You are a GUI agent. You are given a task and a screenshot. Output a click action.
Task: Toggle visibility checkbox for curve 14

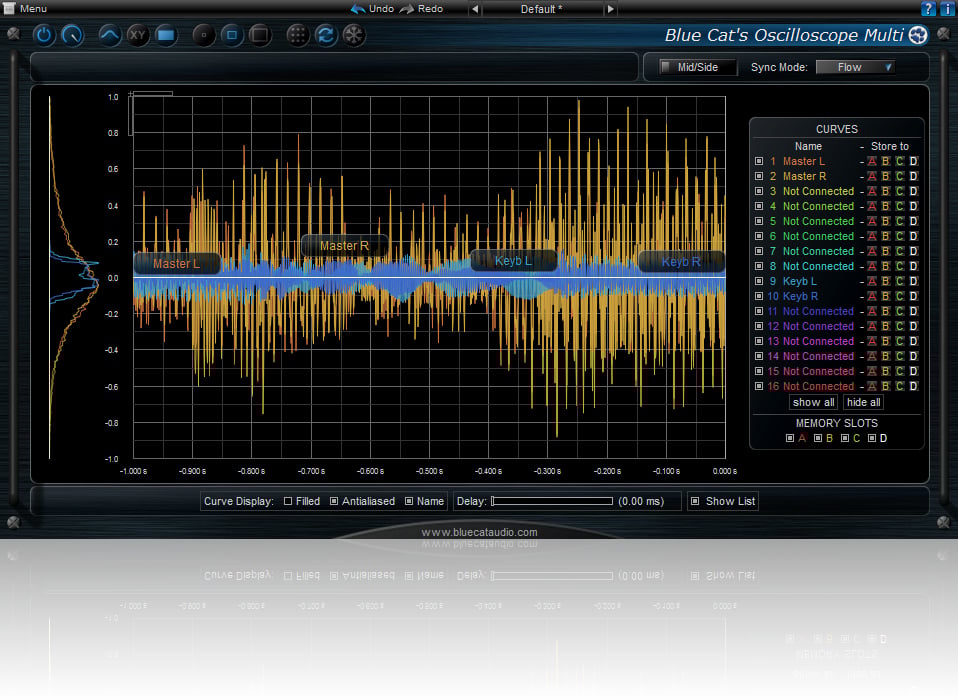click(759, 356)
